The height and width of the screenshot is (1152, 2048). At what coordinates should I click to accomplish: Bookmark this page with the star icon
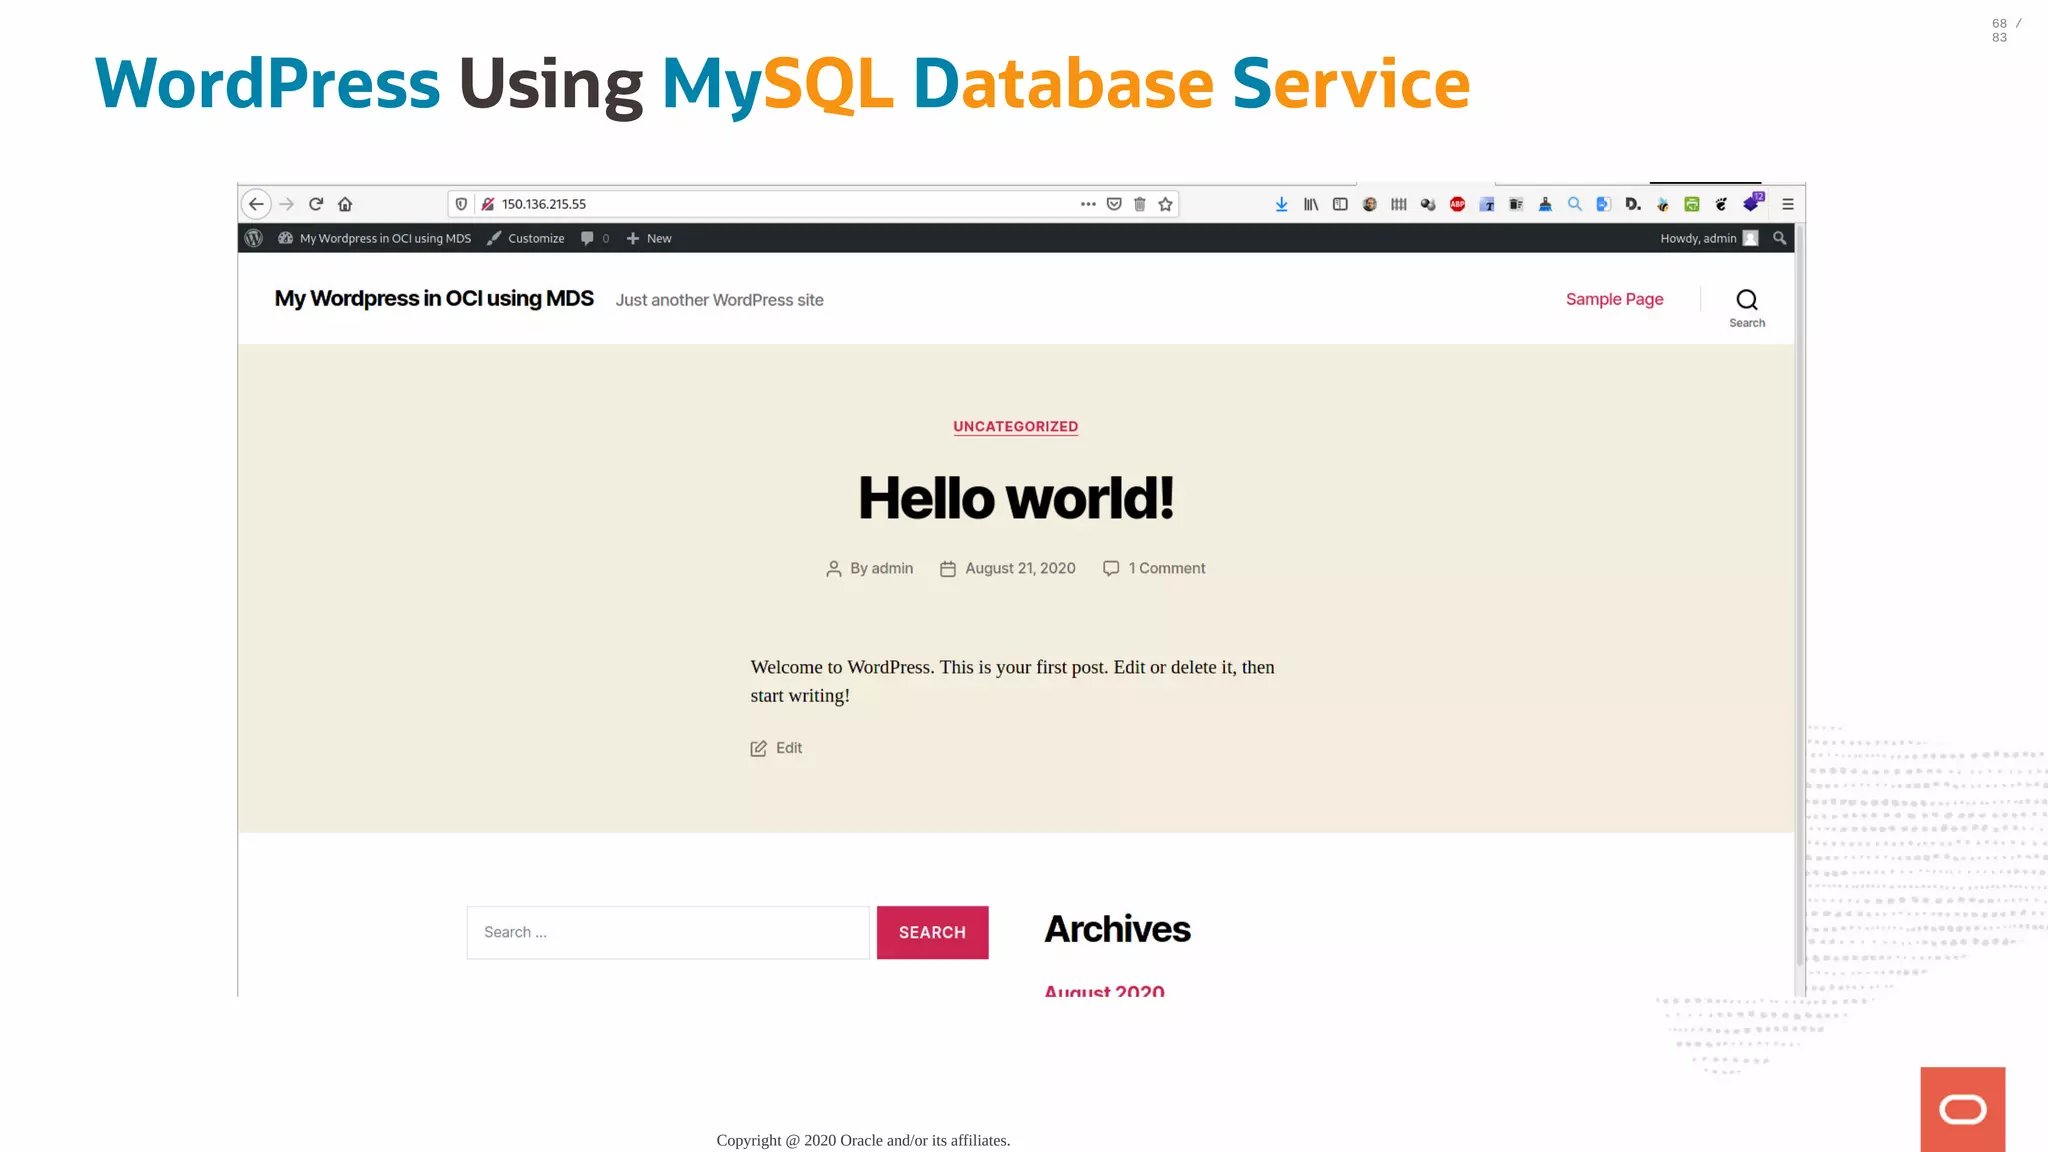pyautogui.click(x=1165, y=204)
